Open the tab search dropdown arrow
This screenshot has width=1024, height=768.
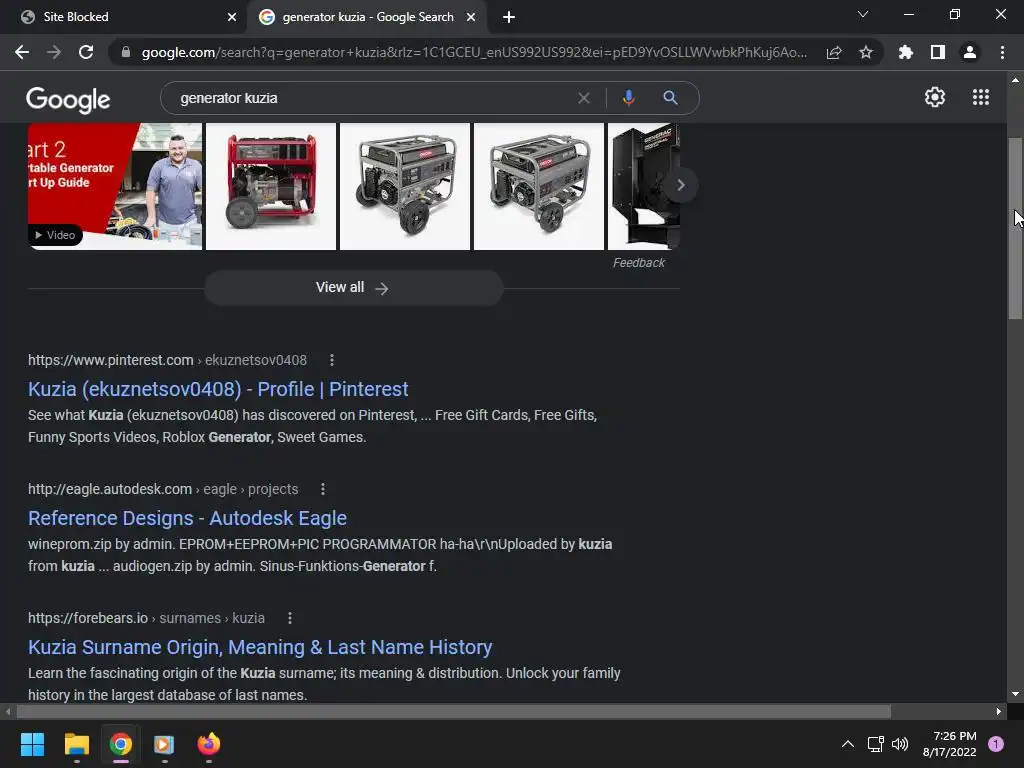(863, 14)
